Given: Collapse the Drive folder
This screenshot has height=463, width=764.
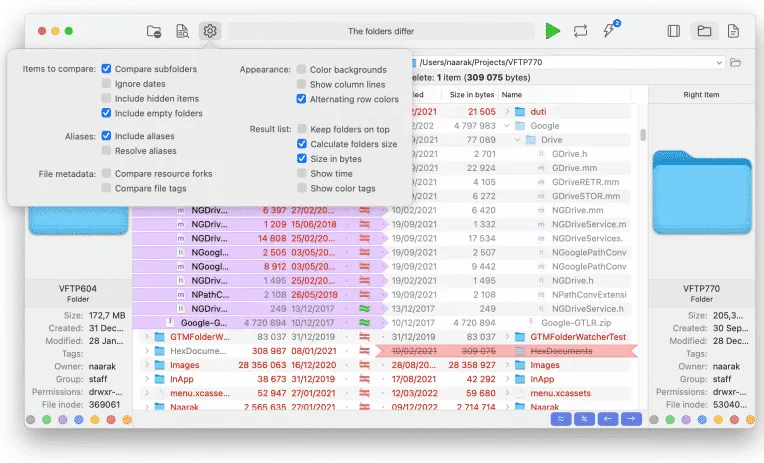Looking at the screenshot, I should [517, 140].
